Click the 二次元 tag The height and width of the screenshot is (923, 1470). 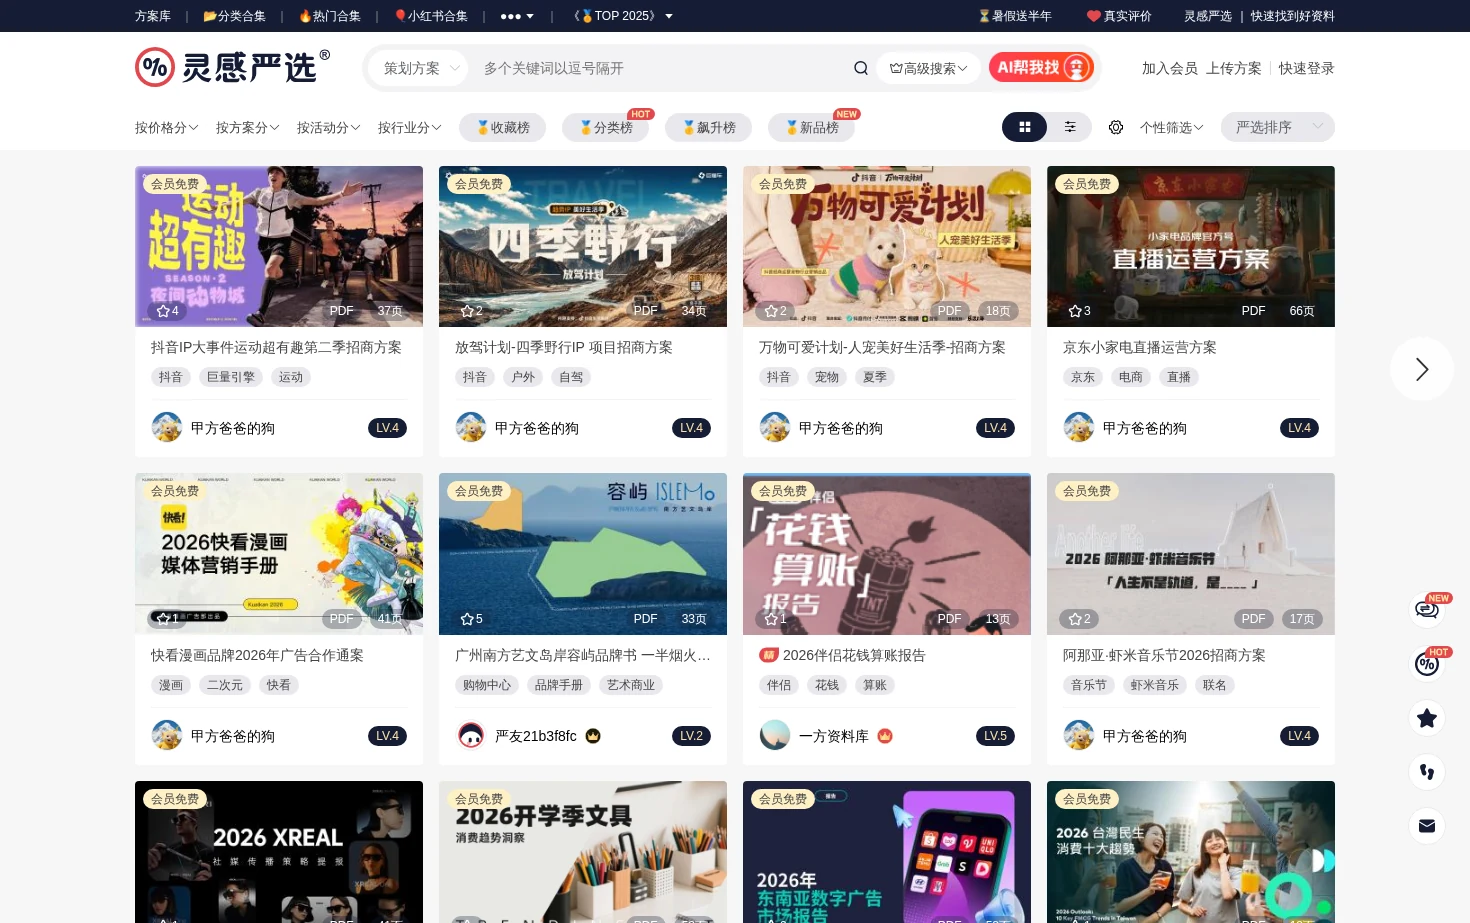coord(225,685)
